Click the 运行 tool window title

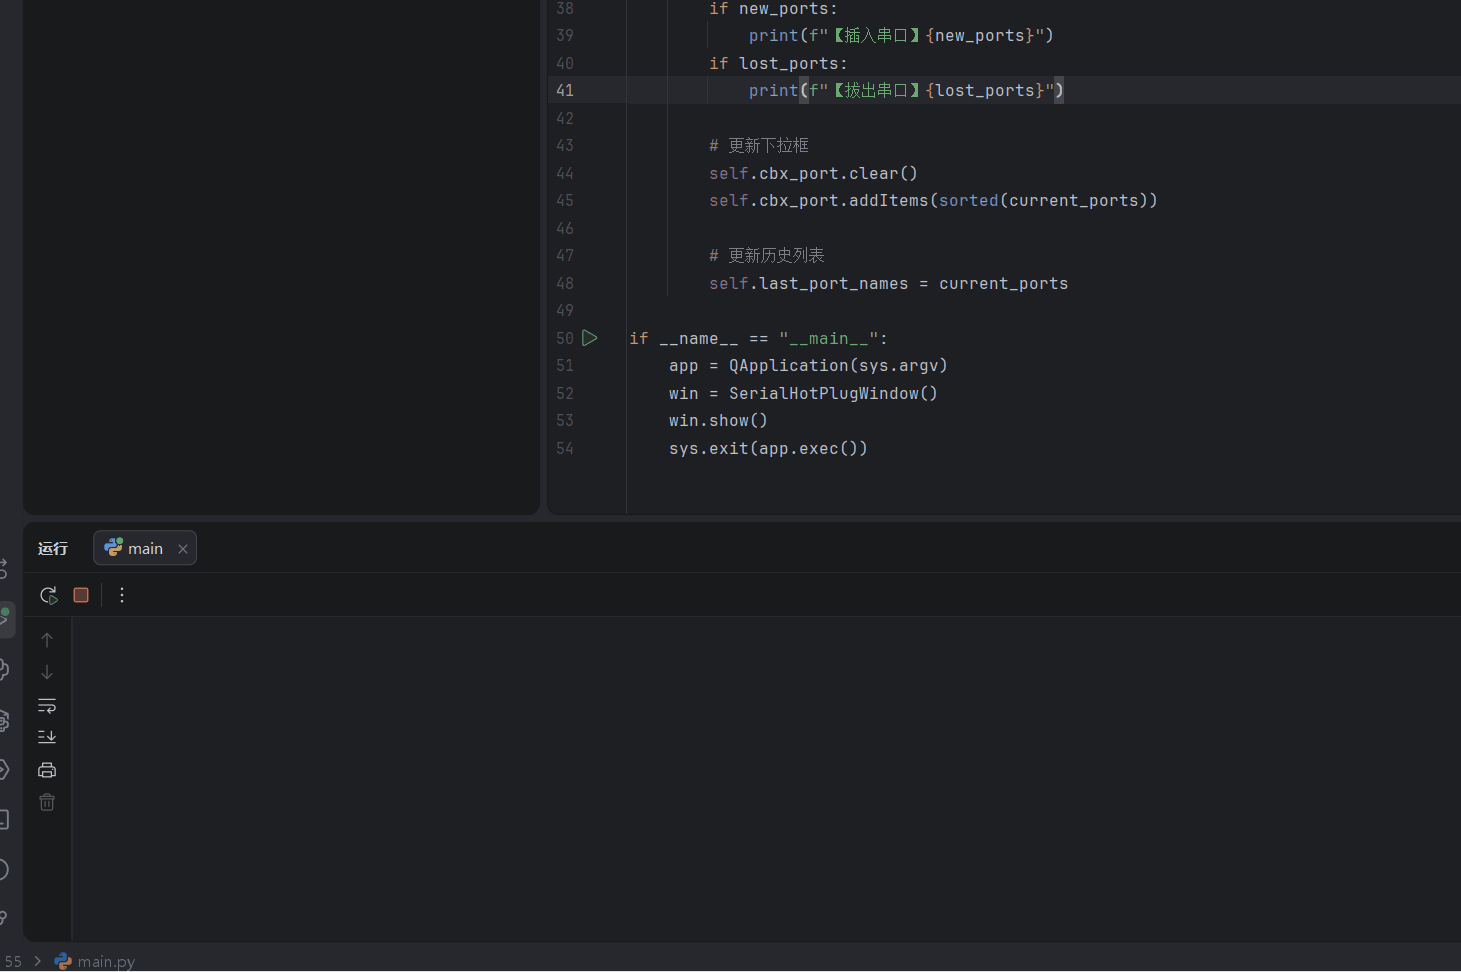pos(53,548)
